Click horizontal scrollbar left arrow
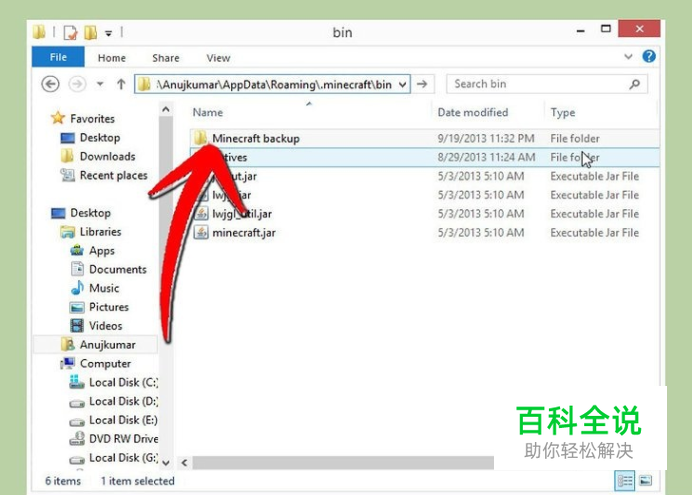The width and height of the screenshot is (692, 495). [184, 463]
